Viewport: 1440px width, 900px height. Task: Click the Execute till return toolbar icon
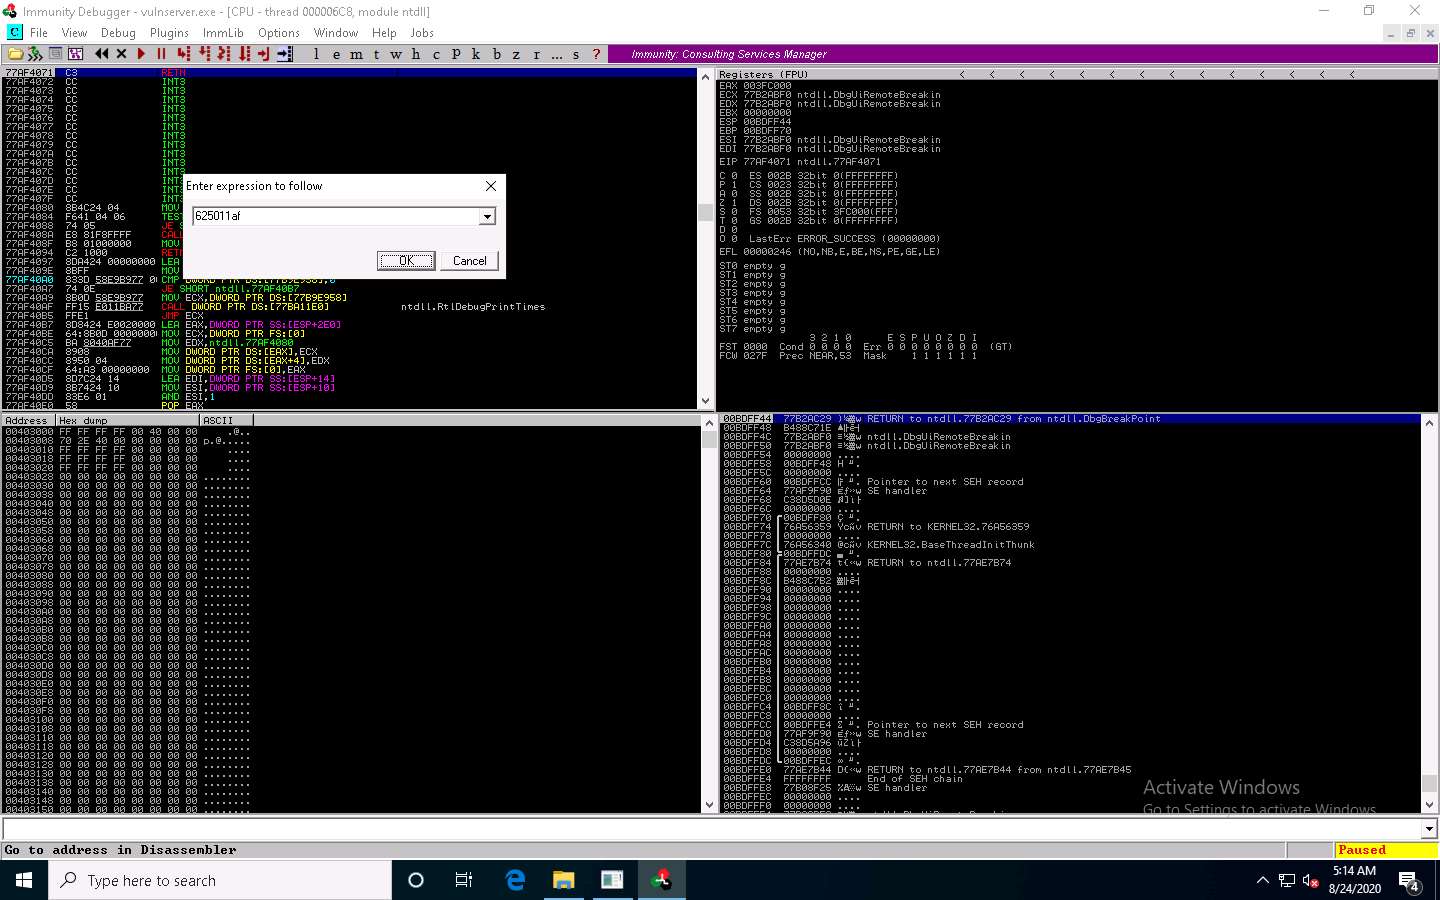[264, 54]
